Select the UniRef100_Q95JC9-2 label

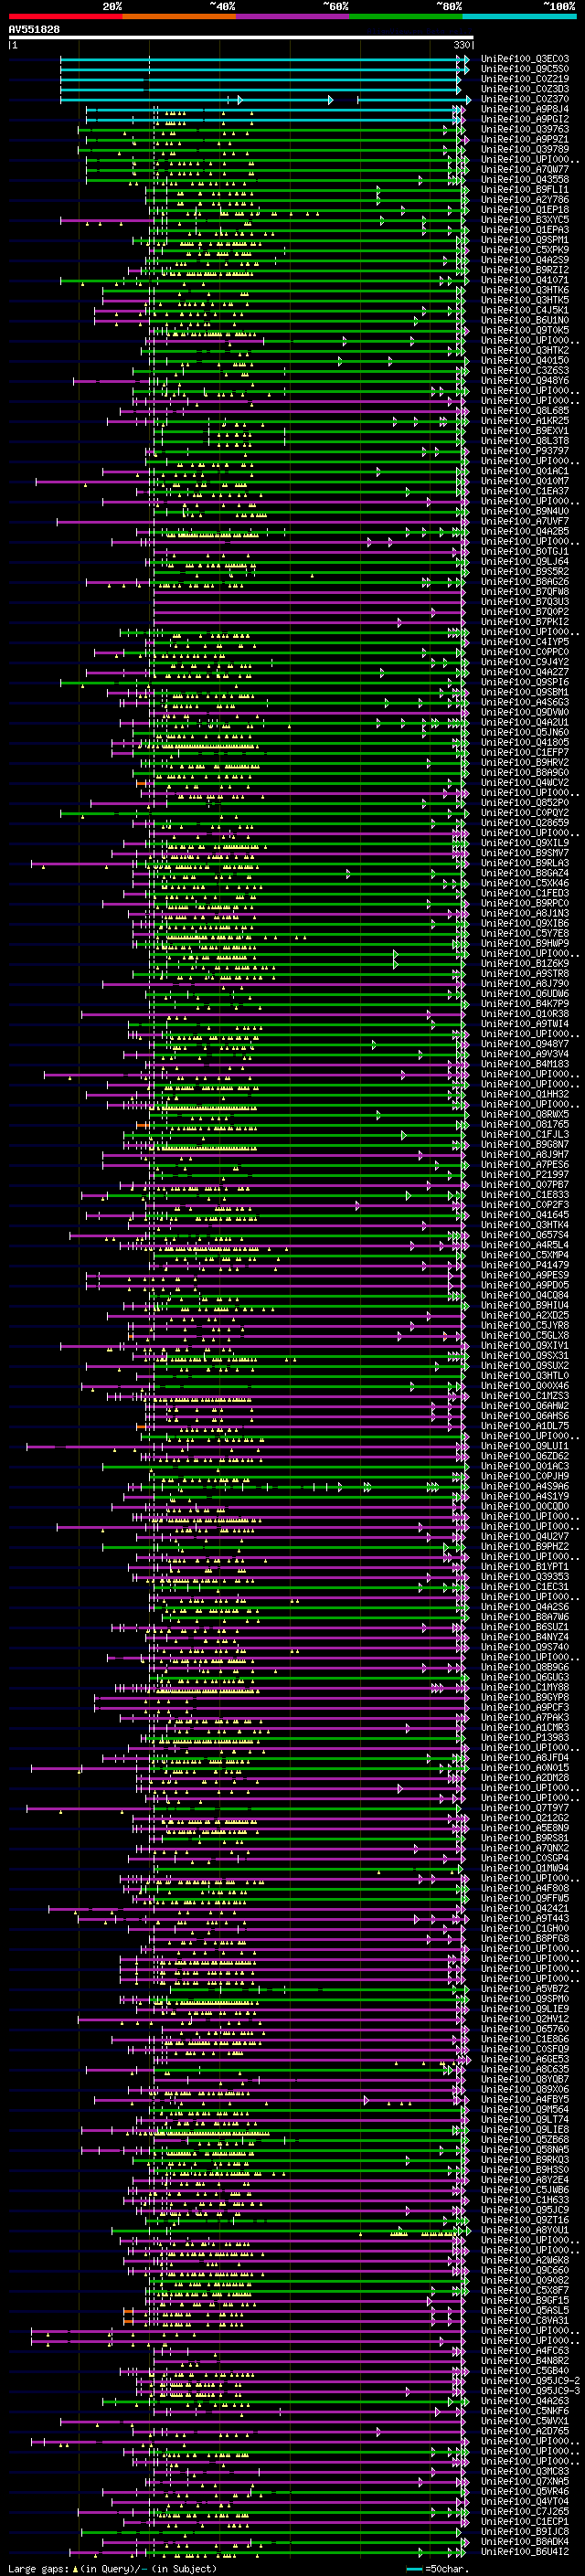point(530,2381)
